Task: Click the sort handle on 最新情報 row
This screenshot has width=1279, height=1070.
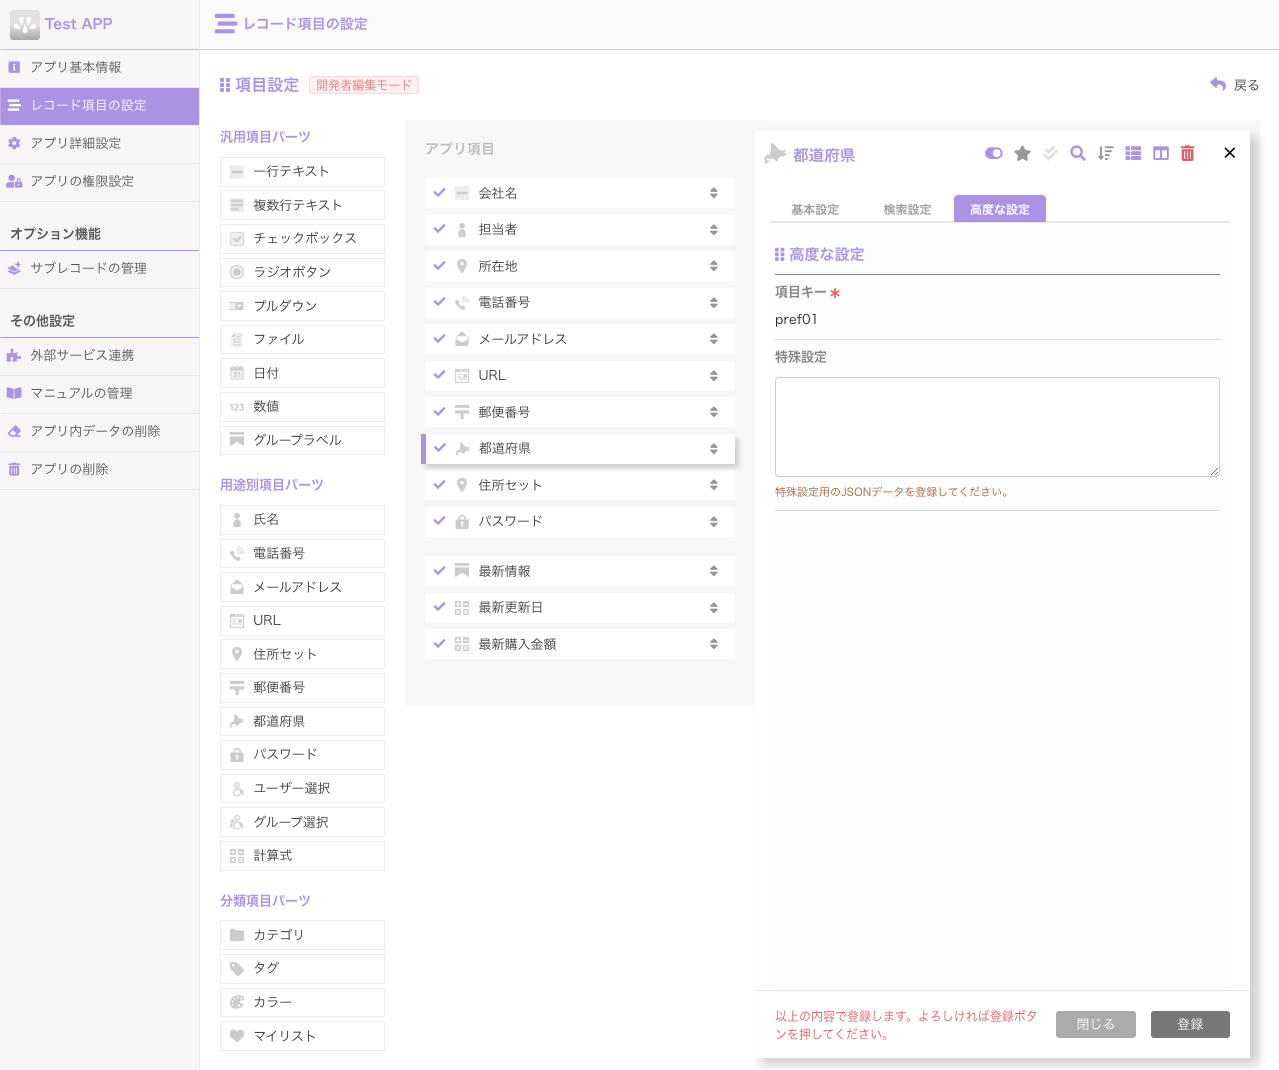Action: pos(714,571)
